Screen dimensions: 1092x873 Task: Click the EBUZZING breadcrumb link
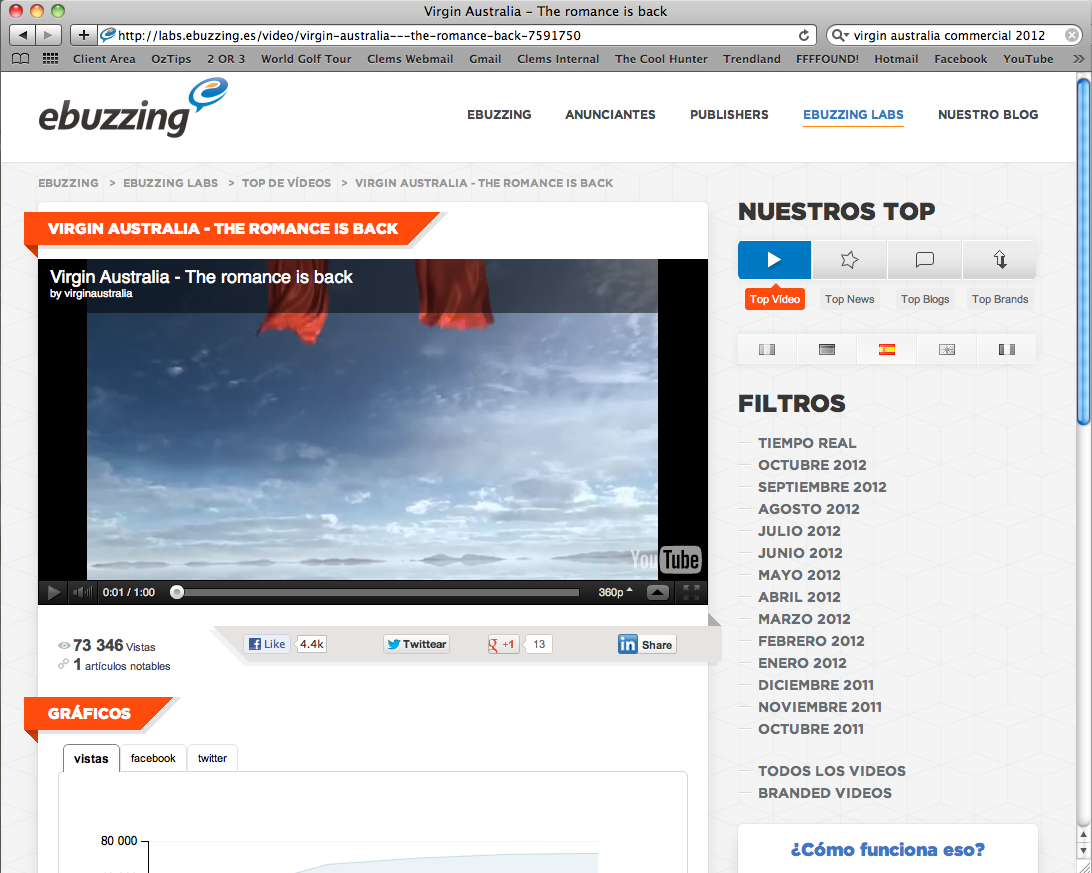(68, 183)
